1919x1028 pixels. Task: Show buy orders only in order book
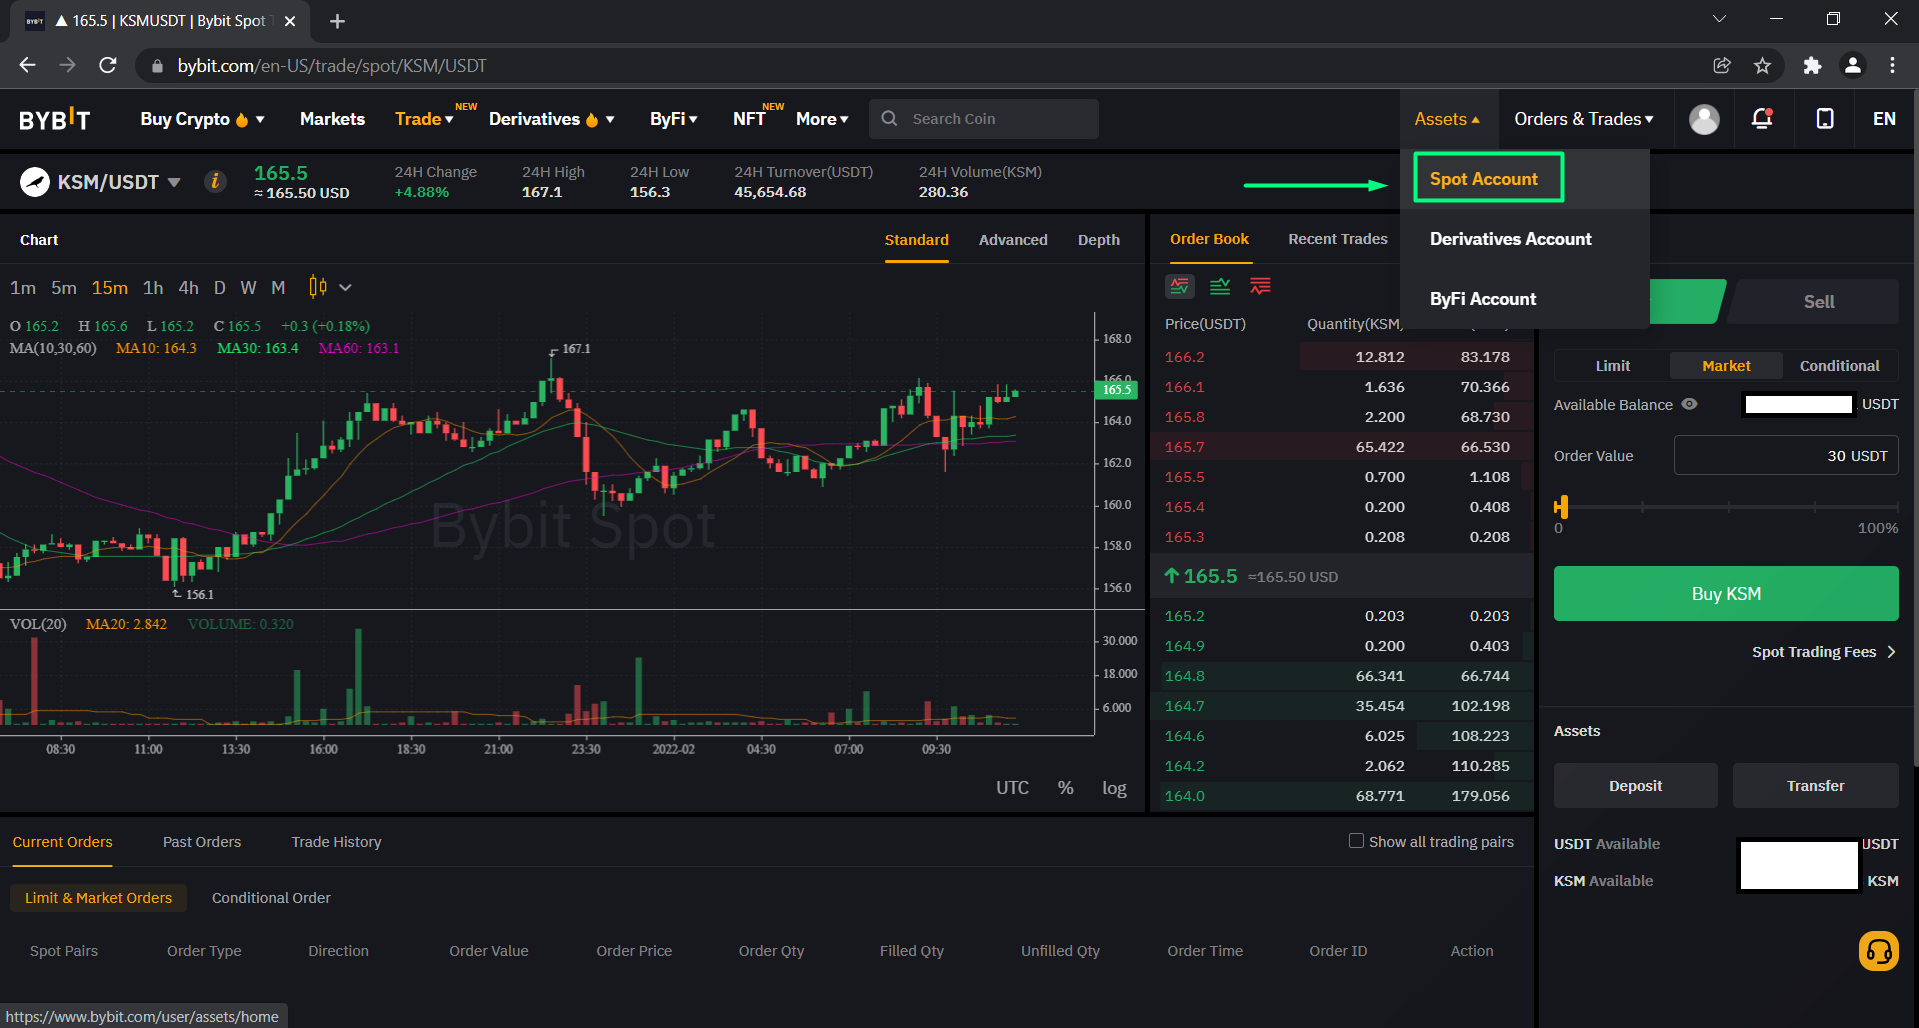[1220, 287]
